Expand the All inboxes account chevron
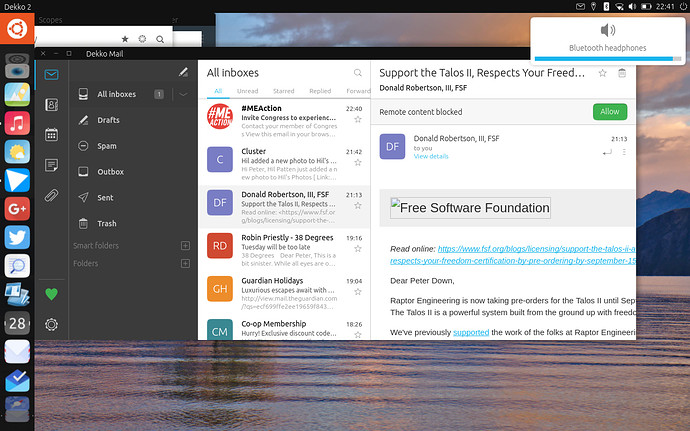Screen dimensions: 690x431 pos(183,94)
